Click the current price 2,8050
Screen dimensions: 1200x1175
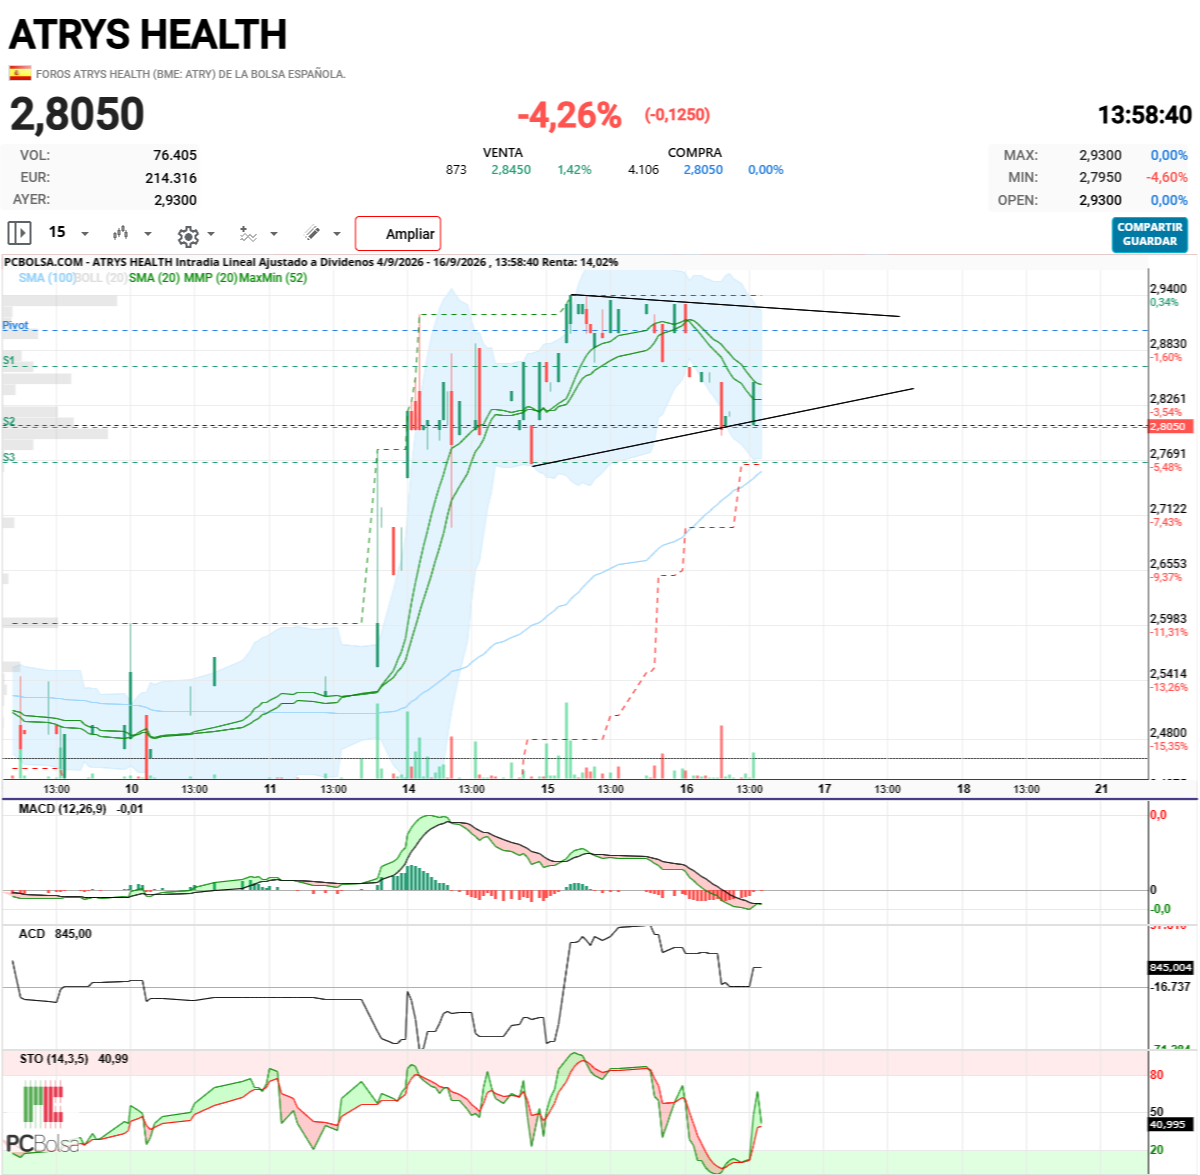pos(77,114)
